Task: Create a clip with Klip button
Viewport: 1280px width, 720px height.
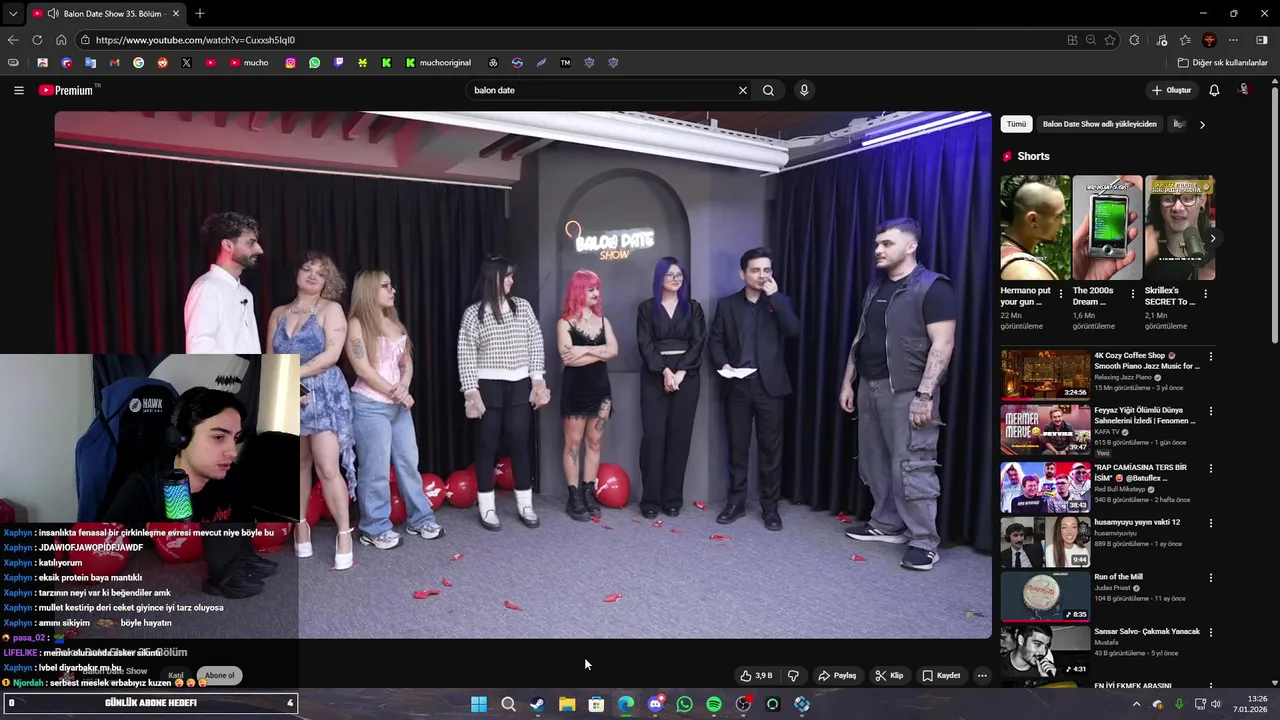Action: click(889, 675)
